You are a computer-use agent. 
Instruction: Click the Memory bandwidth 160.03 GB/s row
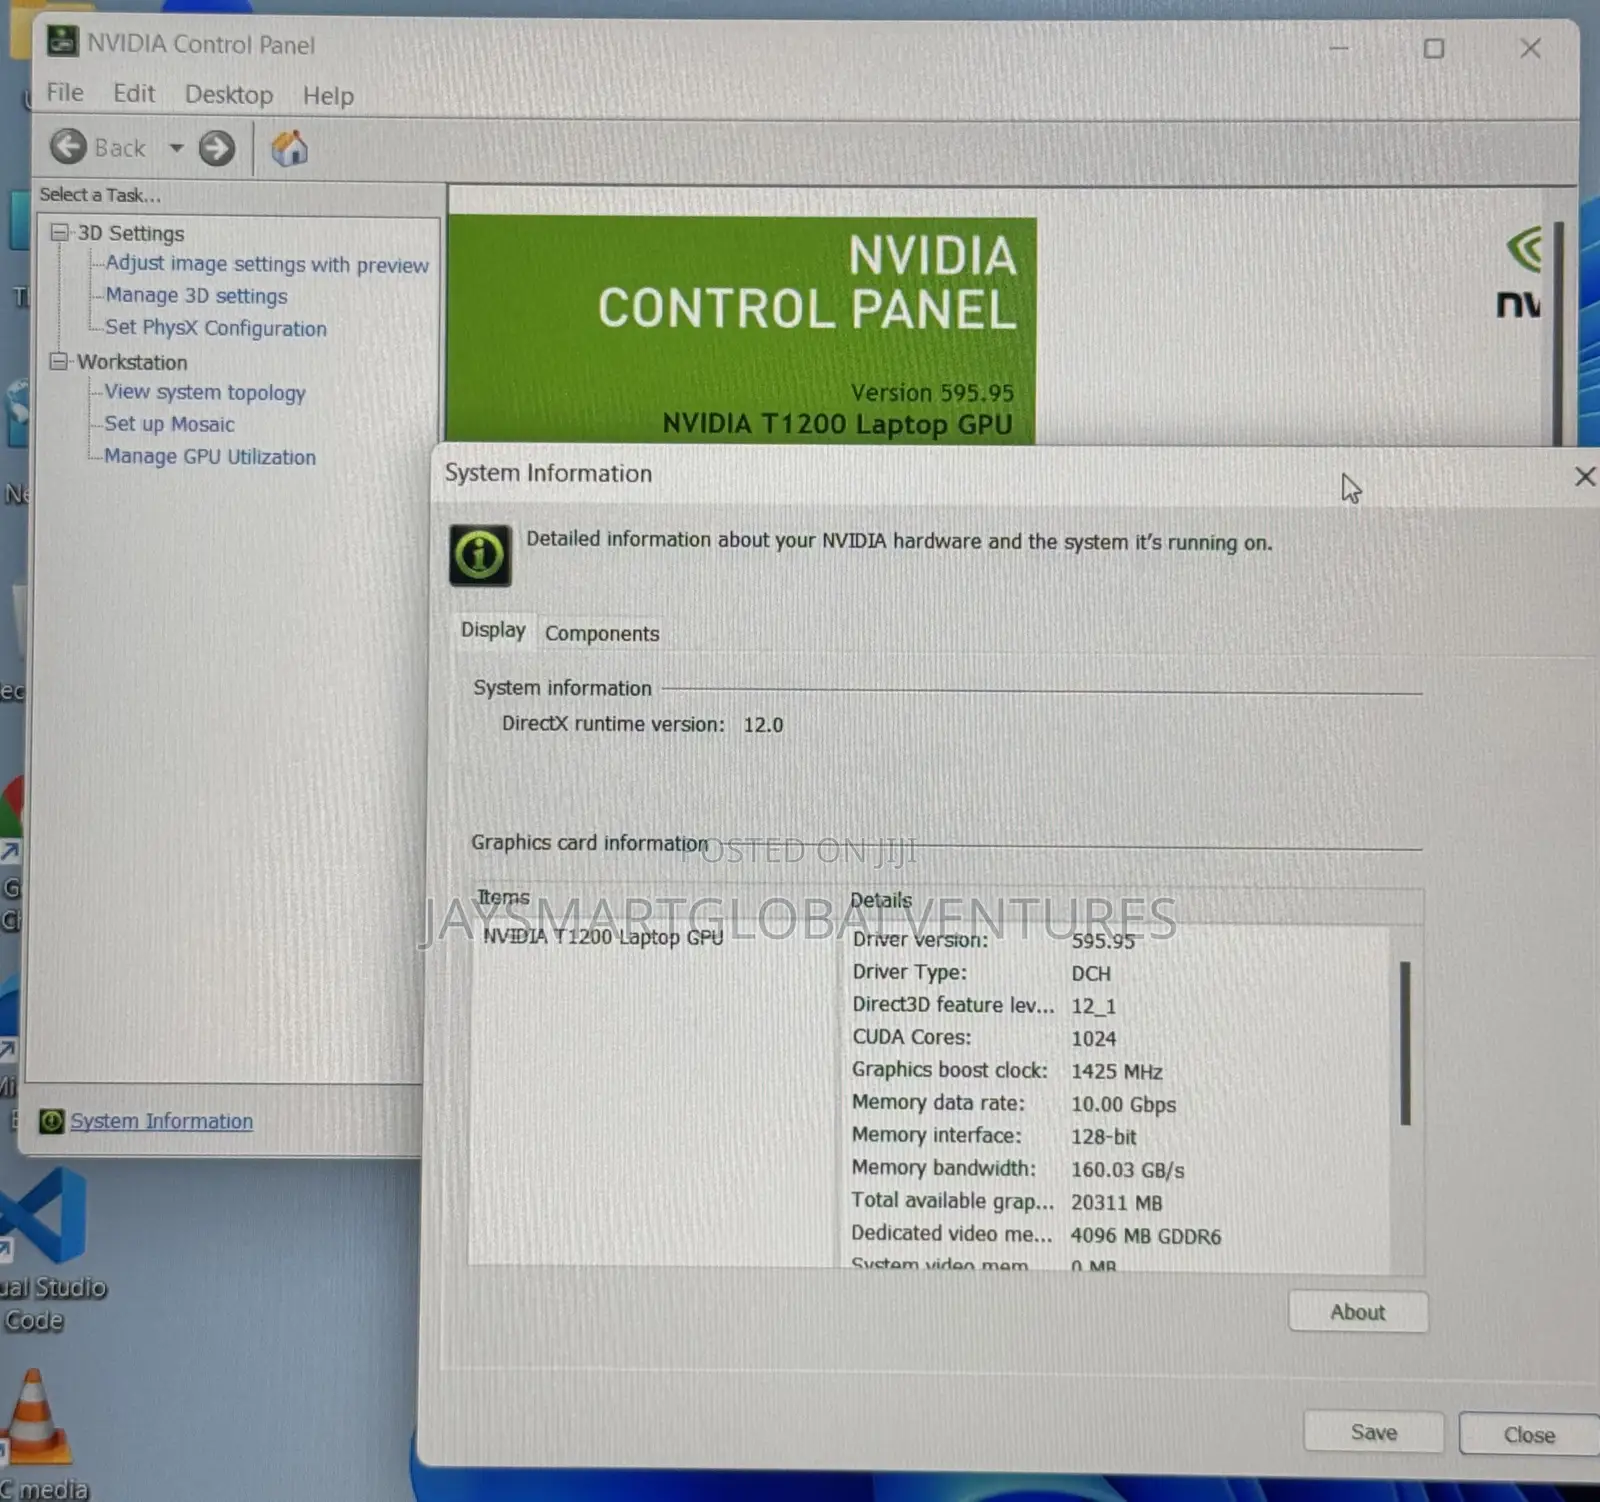[1018, 1169]
